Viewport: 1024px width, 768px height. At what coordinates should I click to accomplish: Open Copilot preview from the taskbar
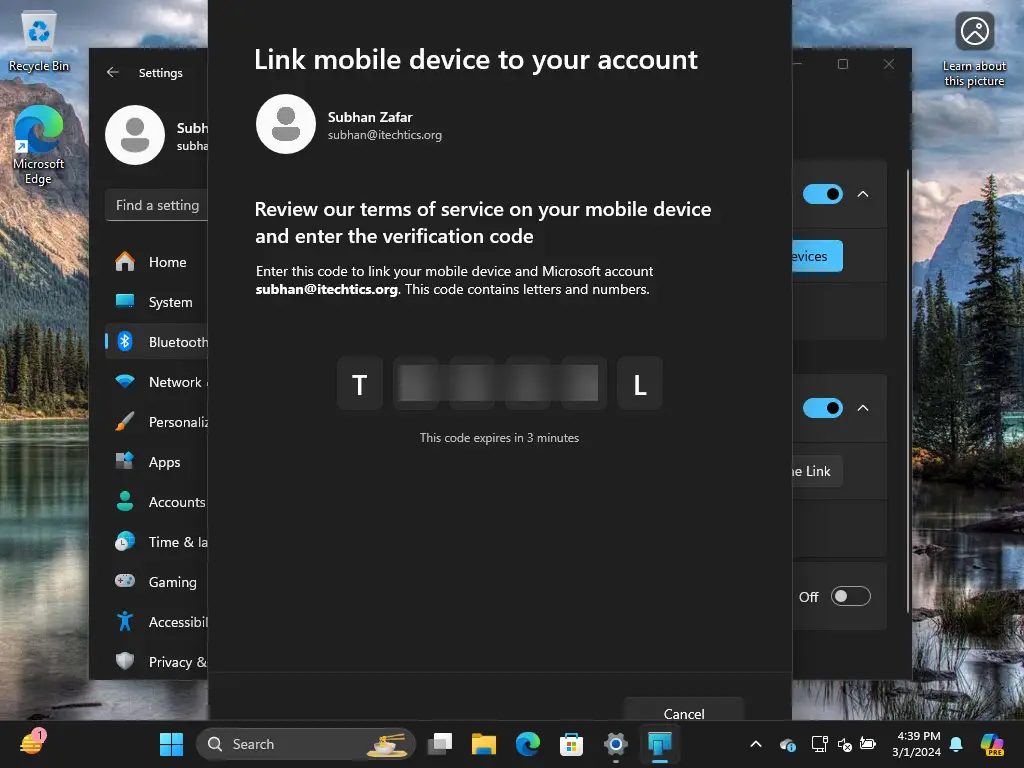(992, 744)
